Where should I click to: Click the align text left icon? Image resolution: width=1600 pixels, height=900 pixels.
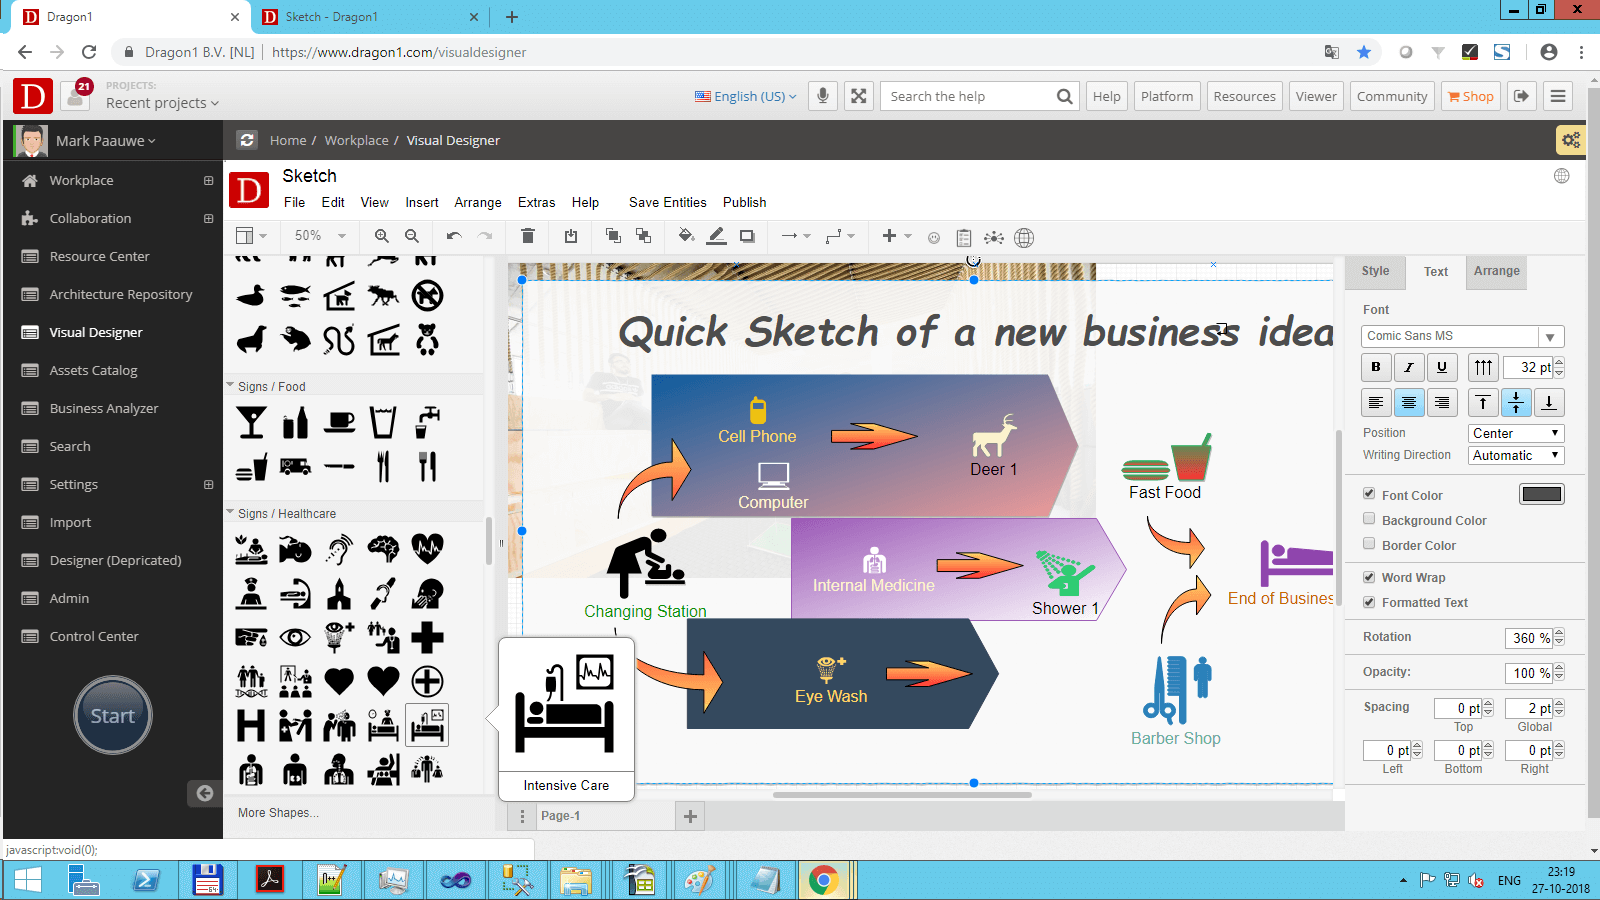pyautogui.click(x=1376, y=403)
